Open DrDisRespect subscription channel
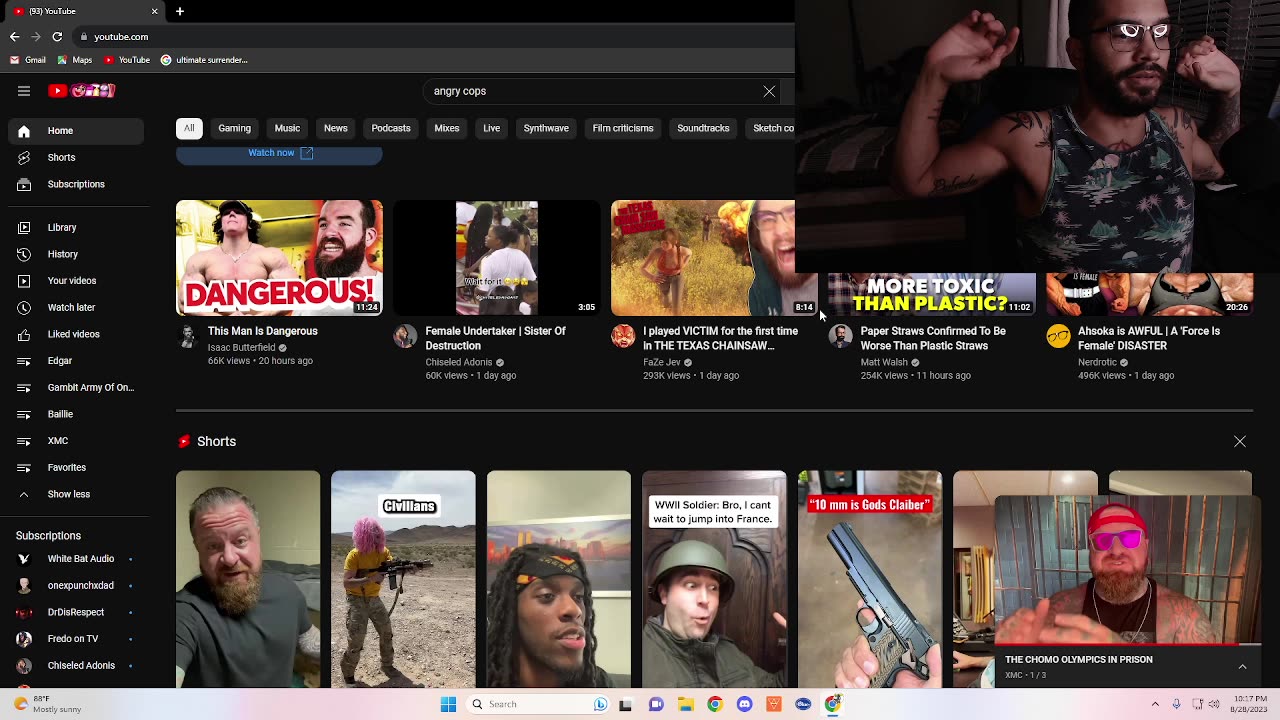 tap(76, 612)
